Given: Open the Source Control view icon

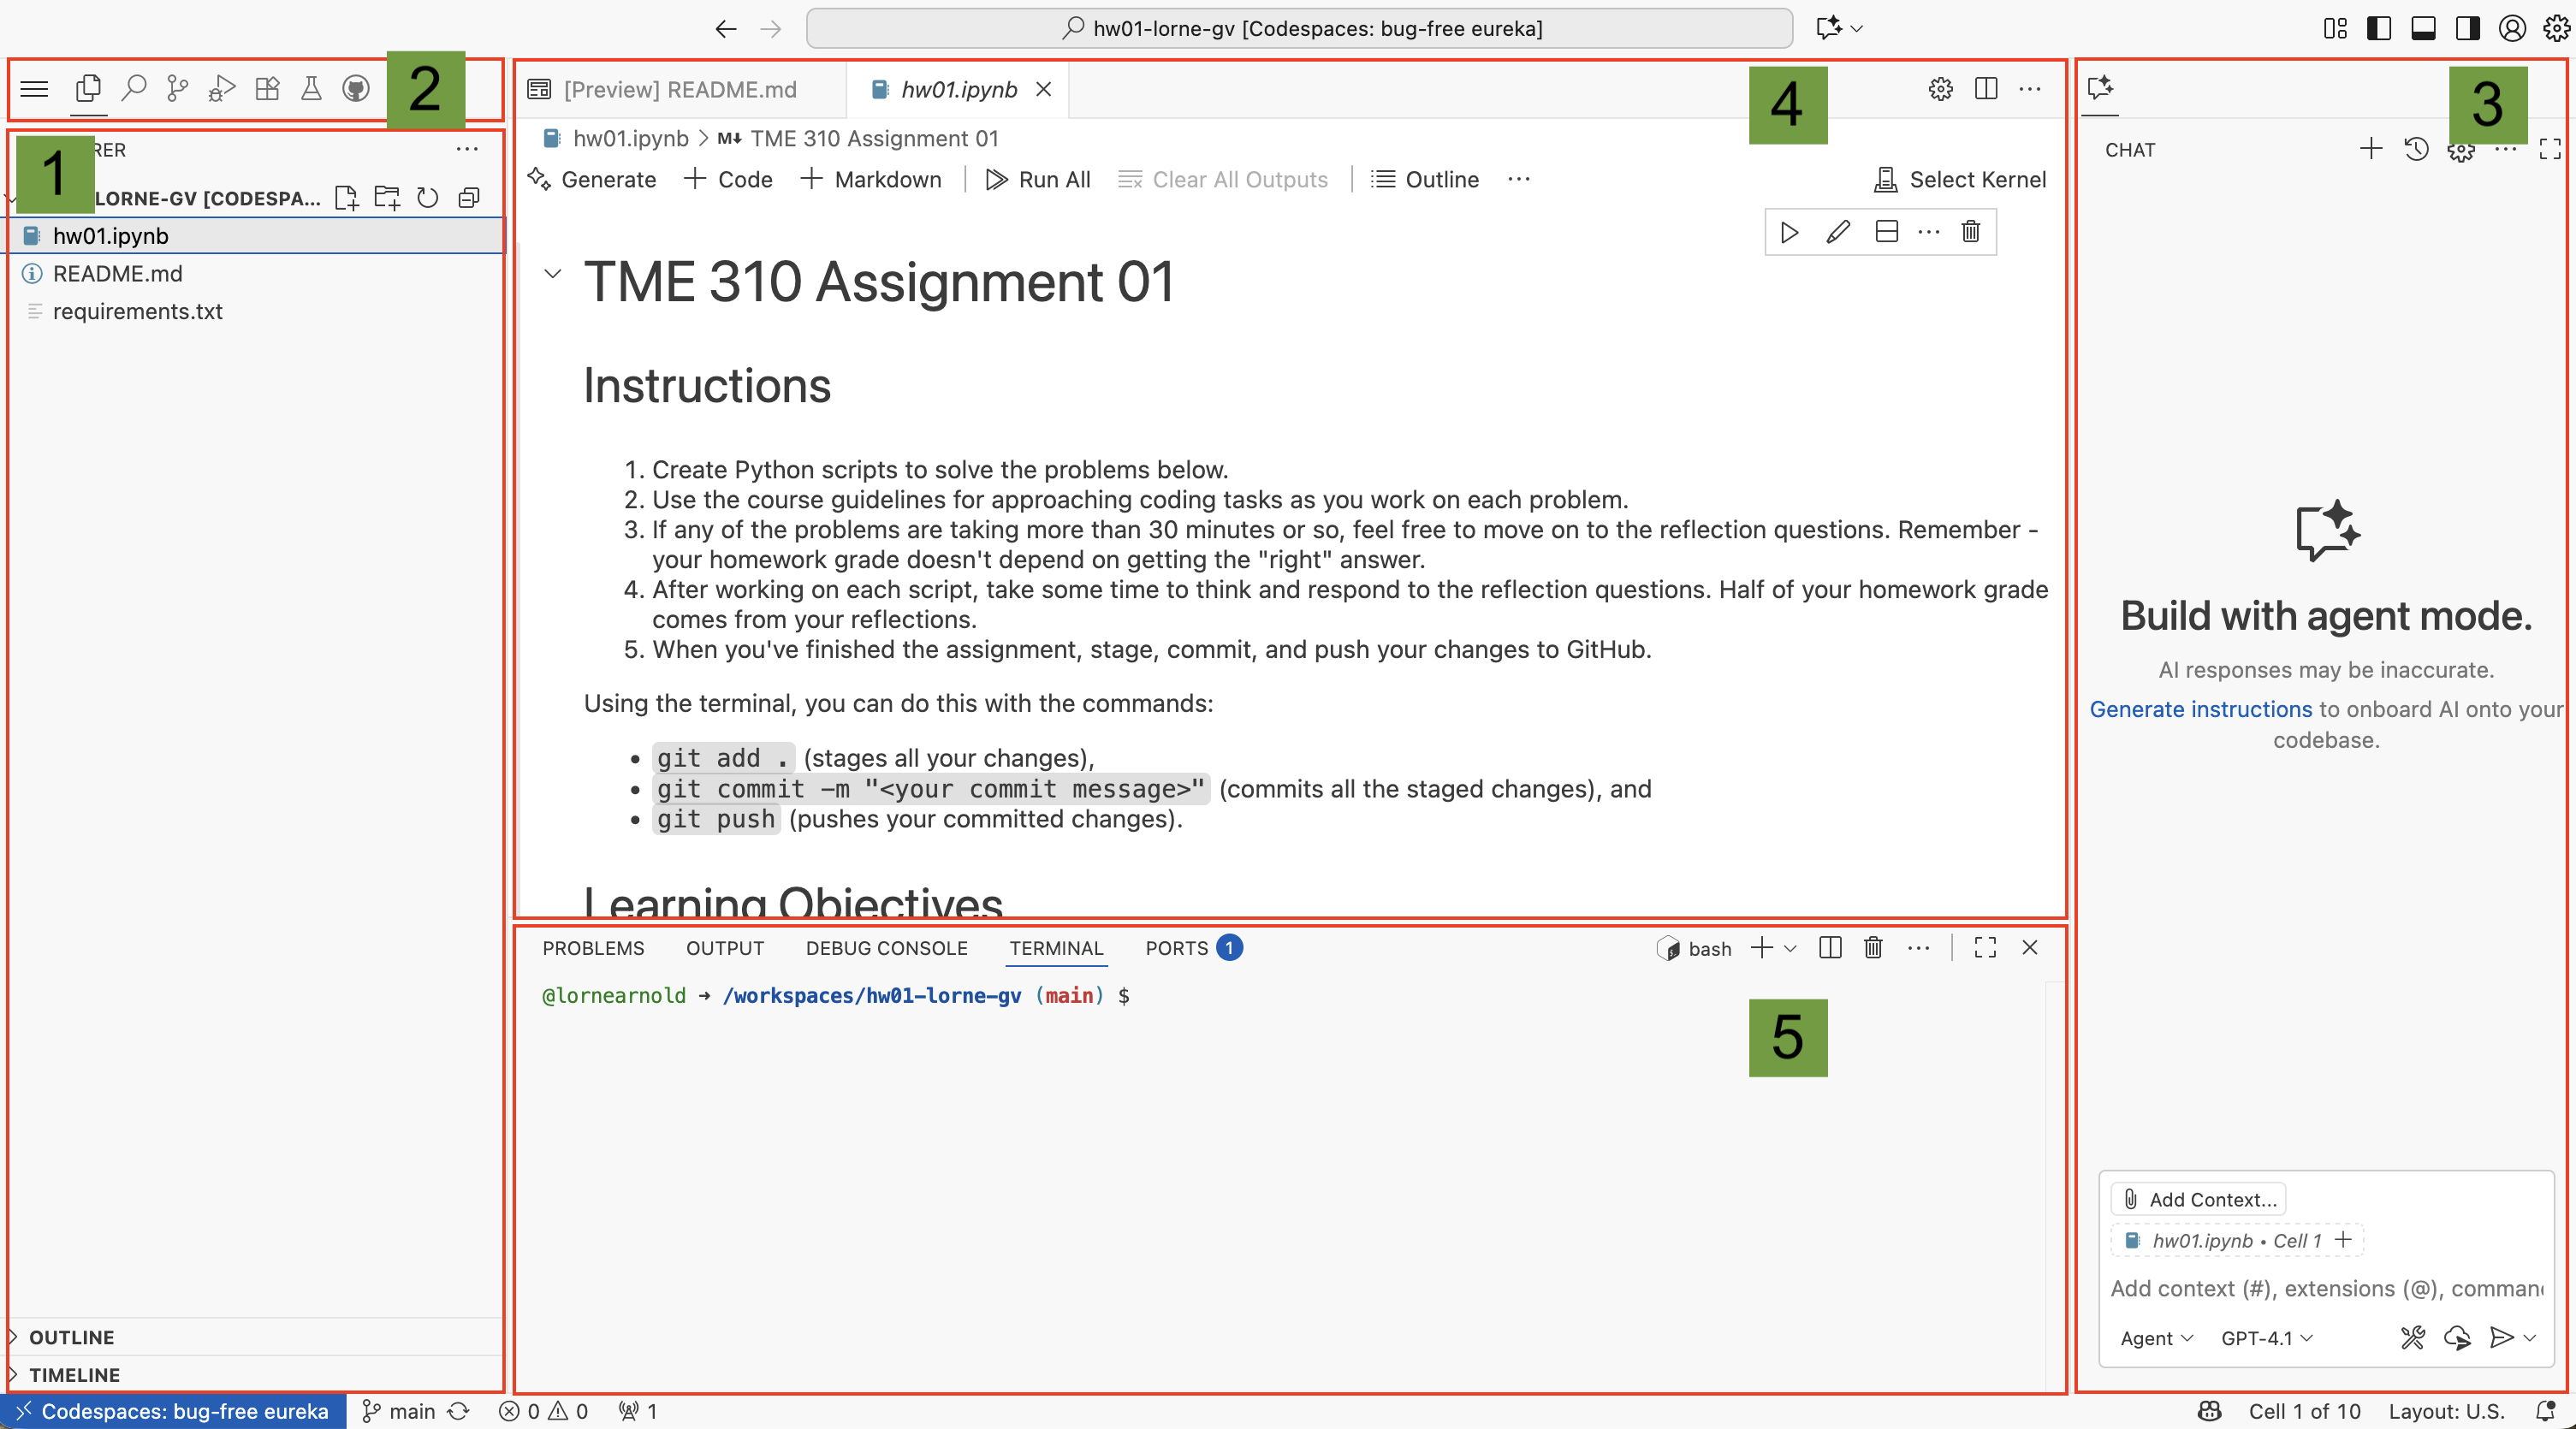Looking at the screenshot, I should 177,89.
